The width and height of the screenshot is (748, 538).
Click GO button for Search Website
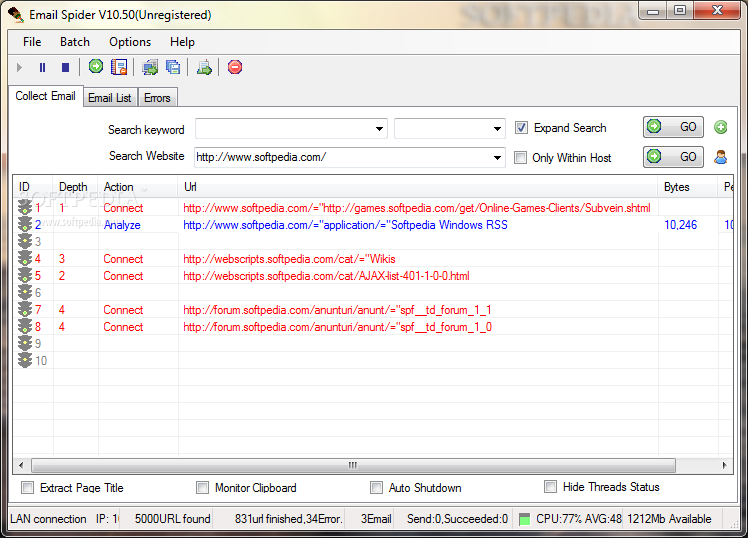tap(673, 157)
